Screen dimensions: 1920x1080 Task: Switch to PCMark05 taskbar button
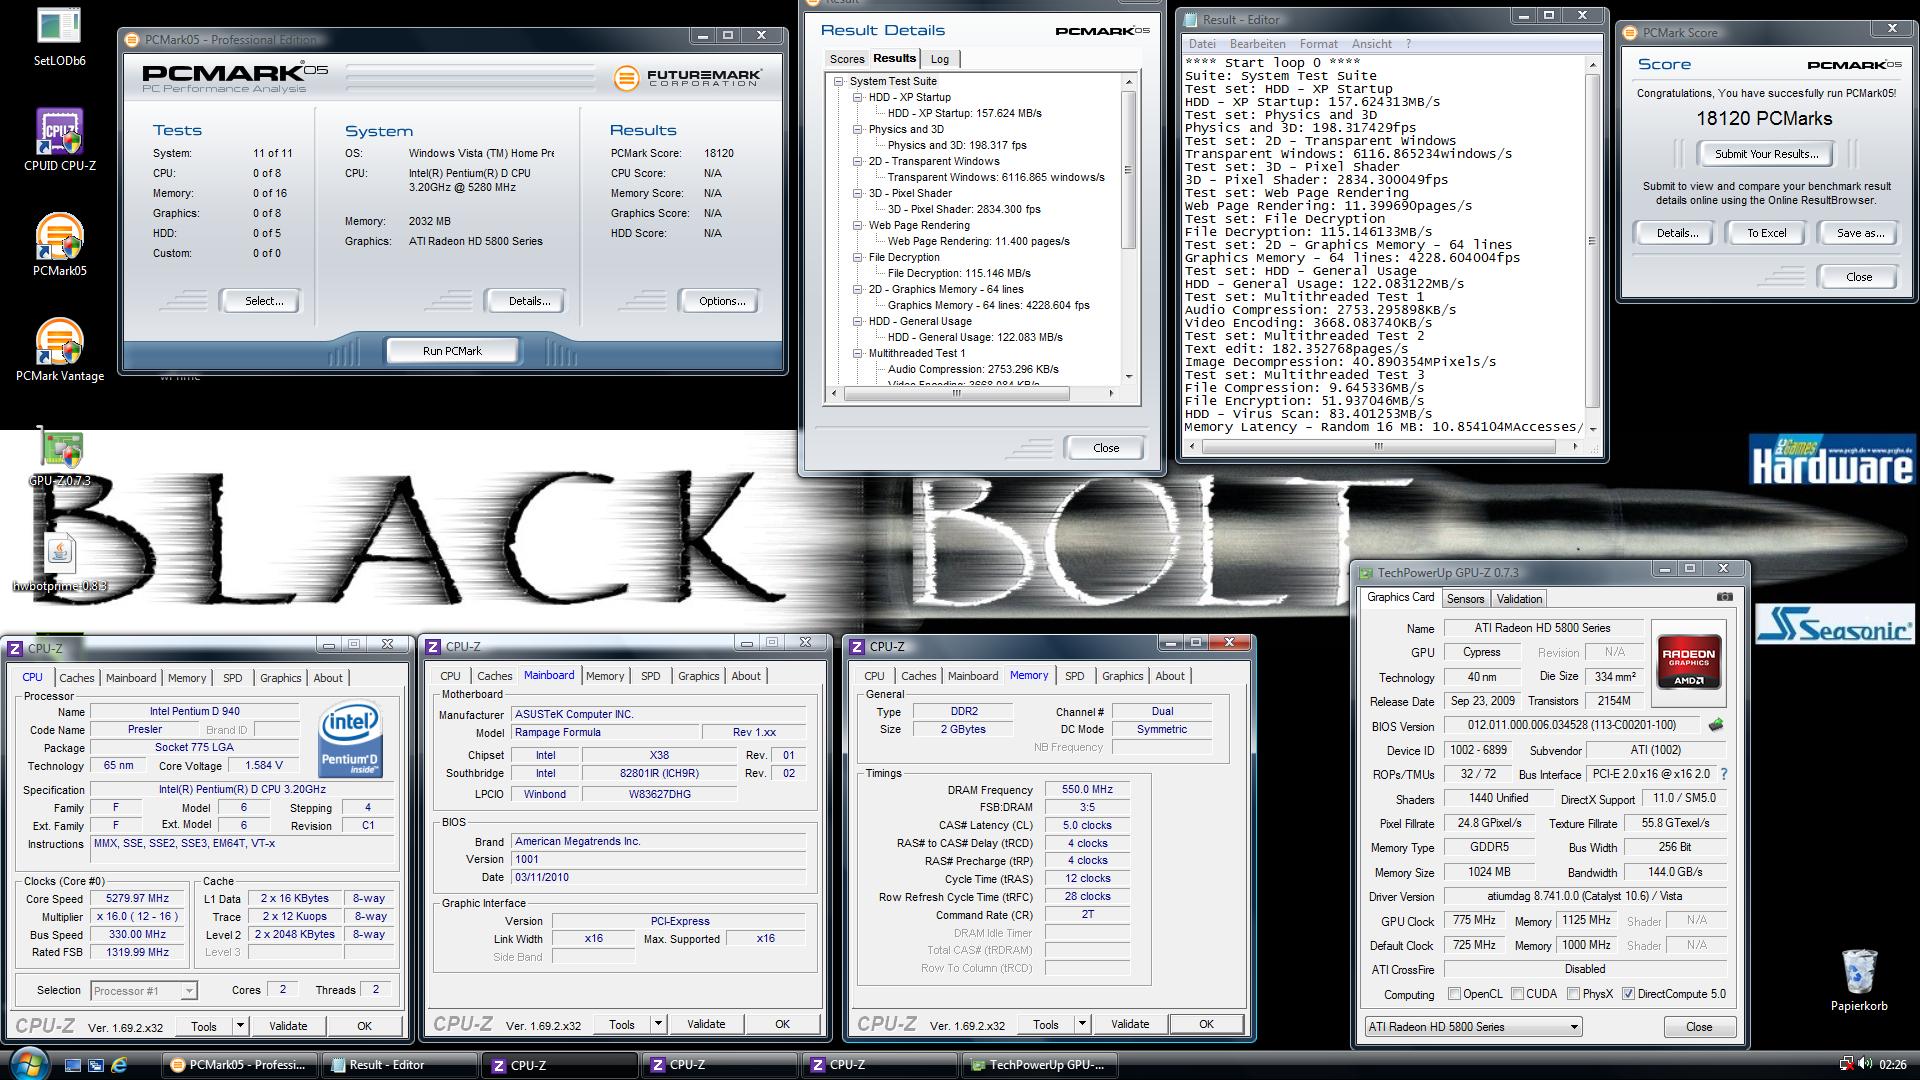click(x=240, y=1065)
